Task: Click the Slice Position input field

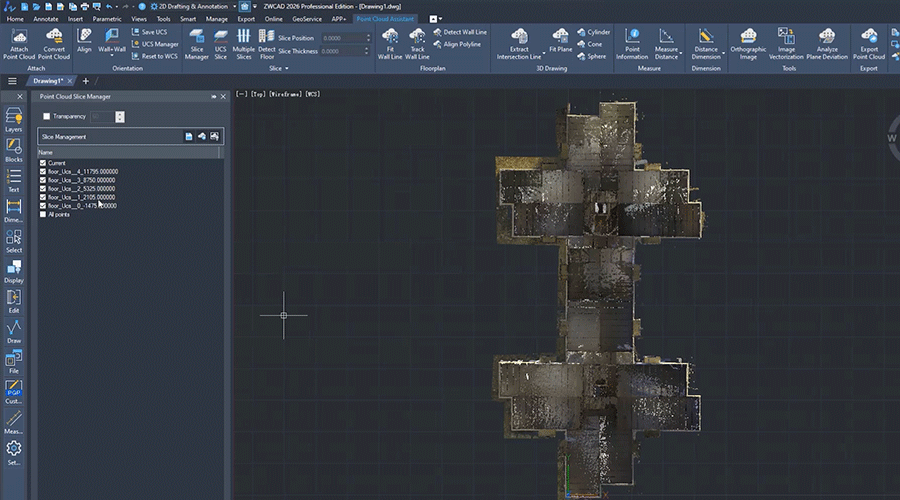Action: tap(346, 38)
